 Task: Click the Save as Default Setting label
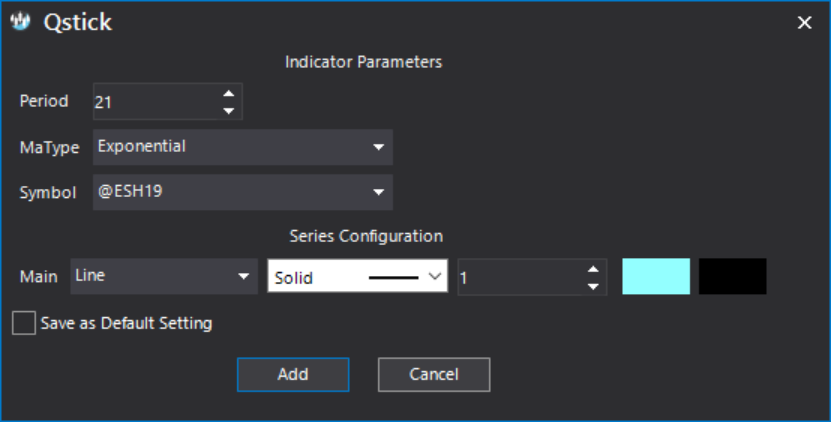(x=126, y=323)
